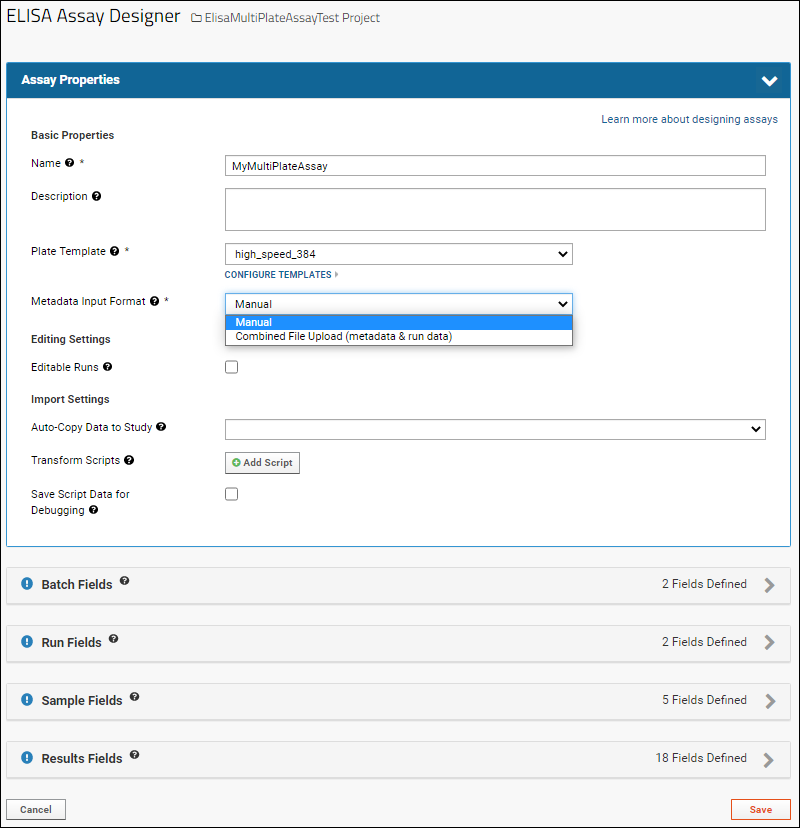Click the Description help question-mark icon

tap(96, 196)
